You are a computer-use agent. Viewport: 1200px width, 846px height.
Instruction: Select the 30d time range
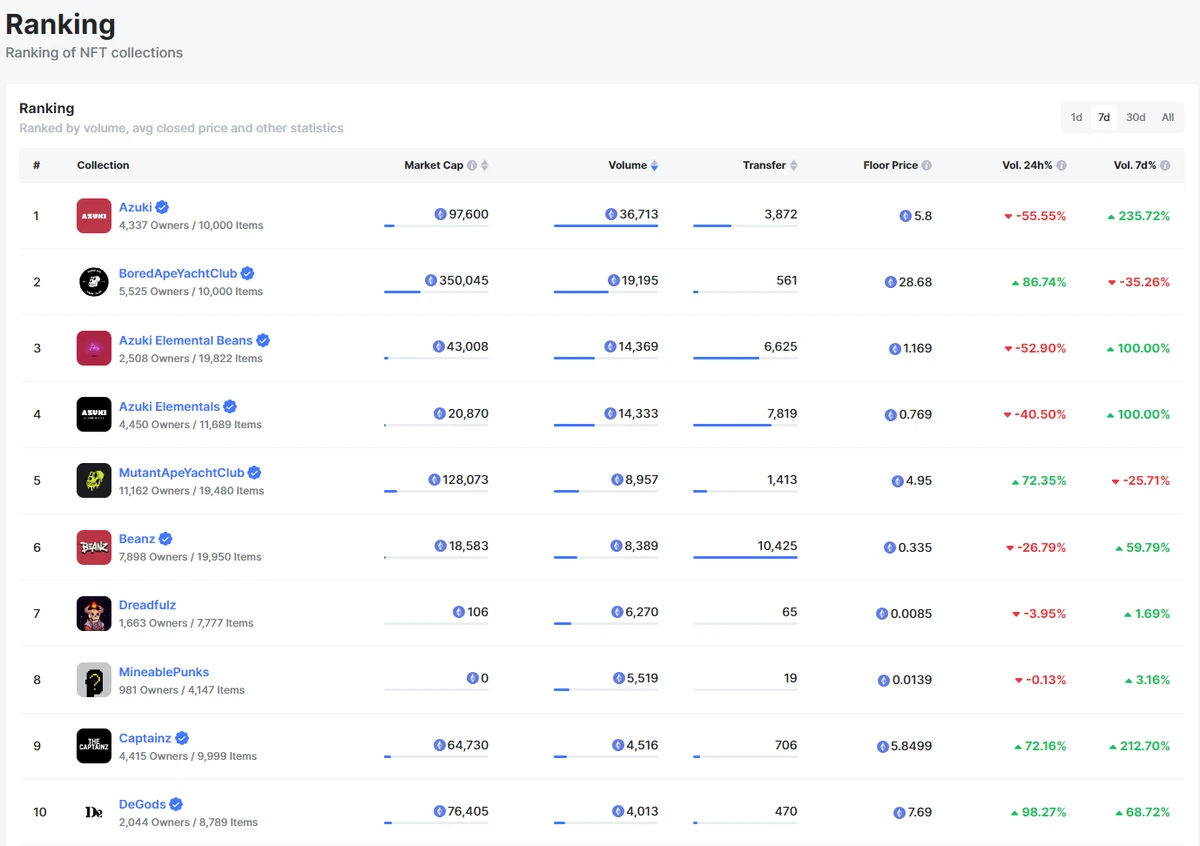(x=1135, y=118)
